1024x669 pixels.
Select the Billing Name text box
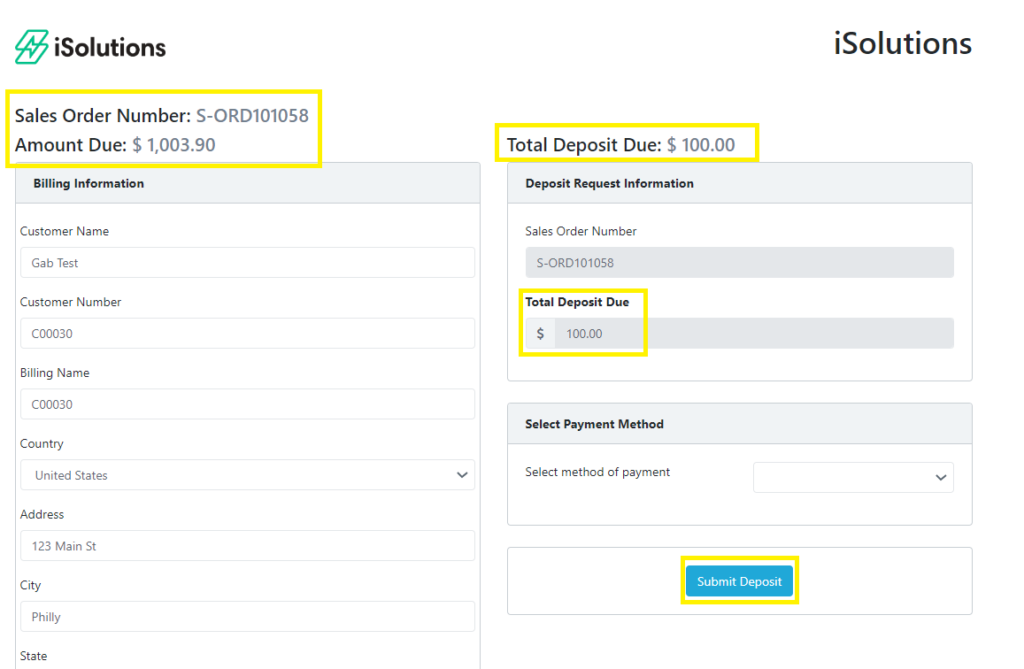tap(247, 405)
